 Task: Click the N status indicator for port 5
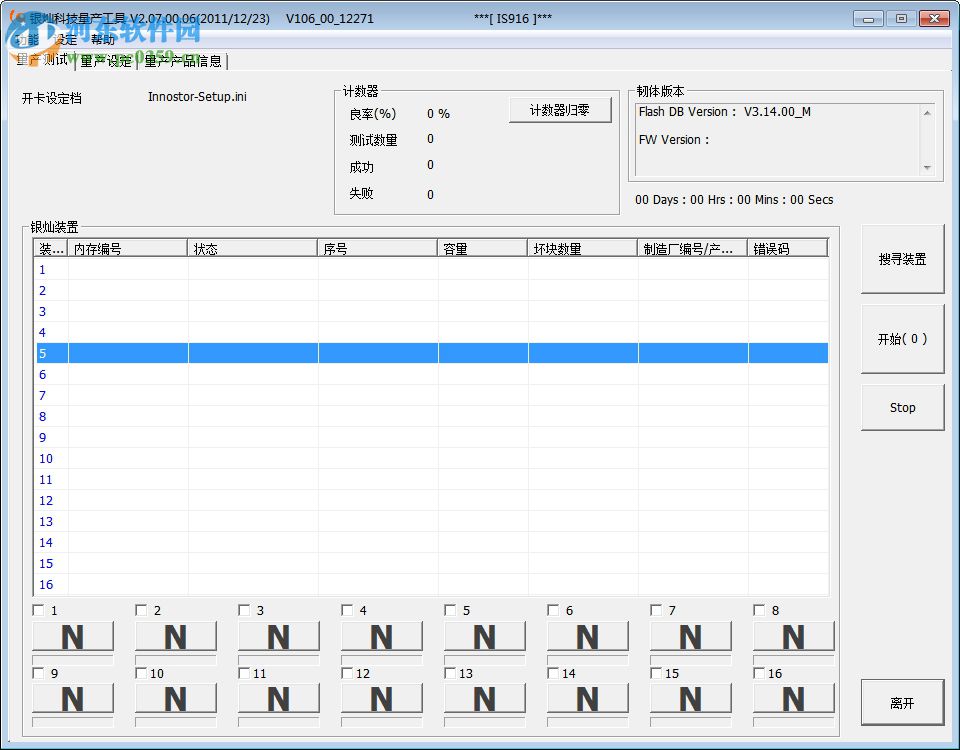pos(483,636)
